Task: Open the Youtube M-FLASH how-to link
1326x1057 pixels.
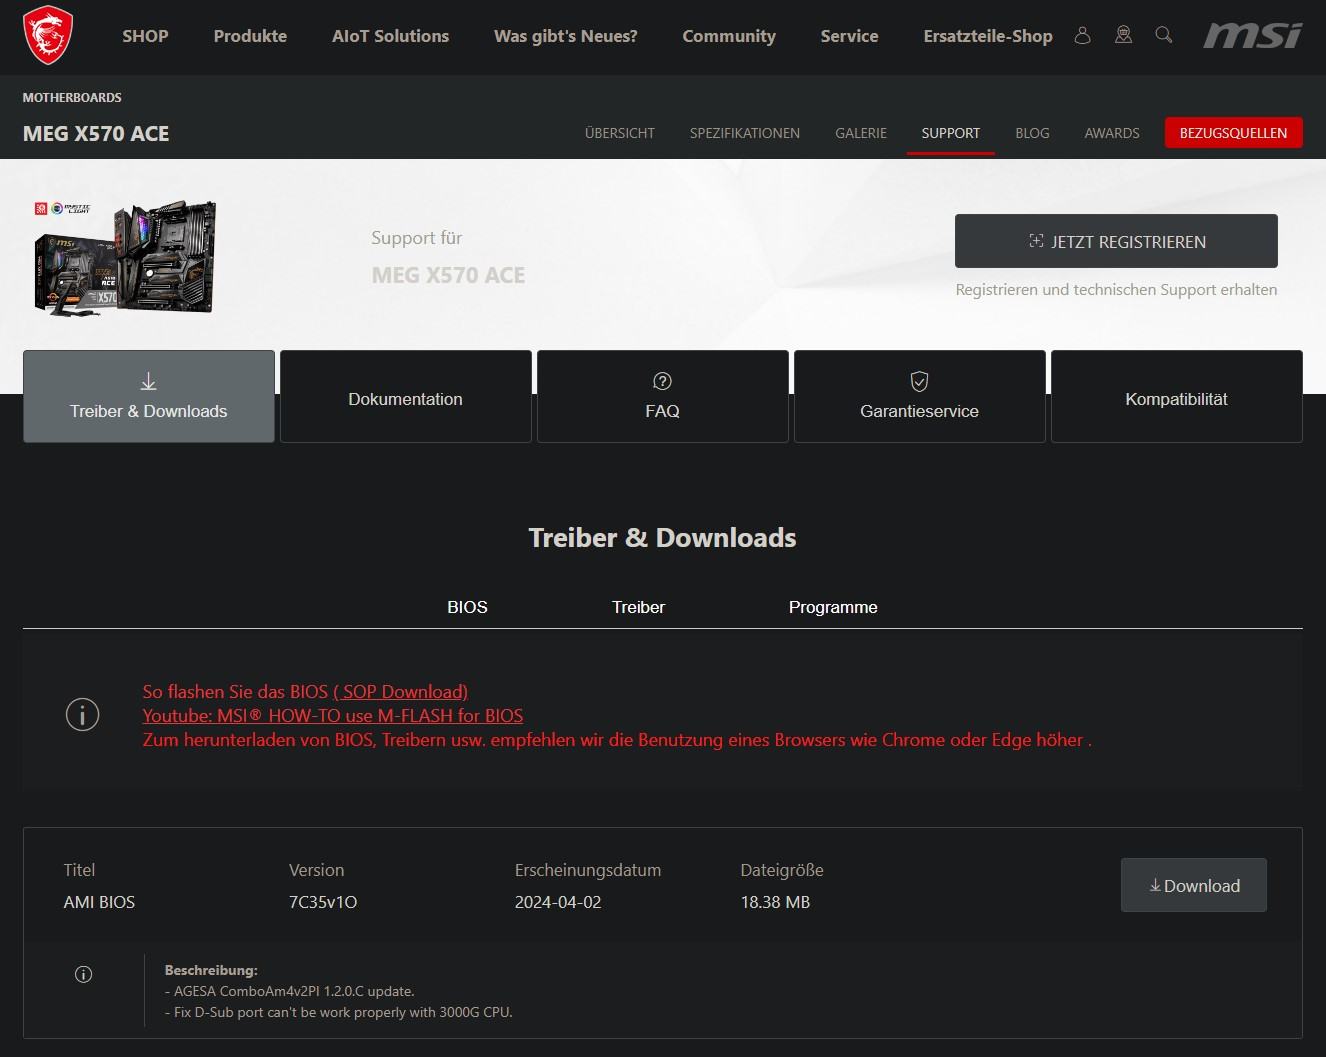Action: point(333,715)
